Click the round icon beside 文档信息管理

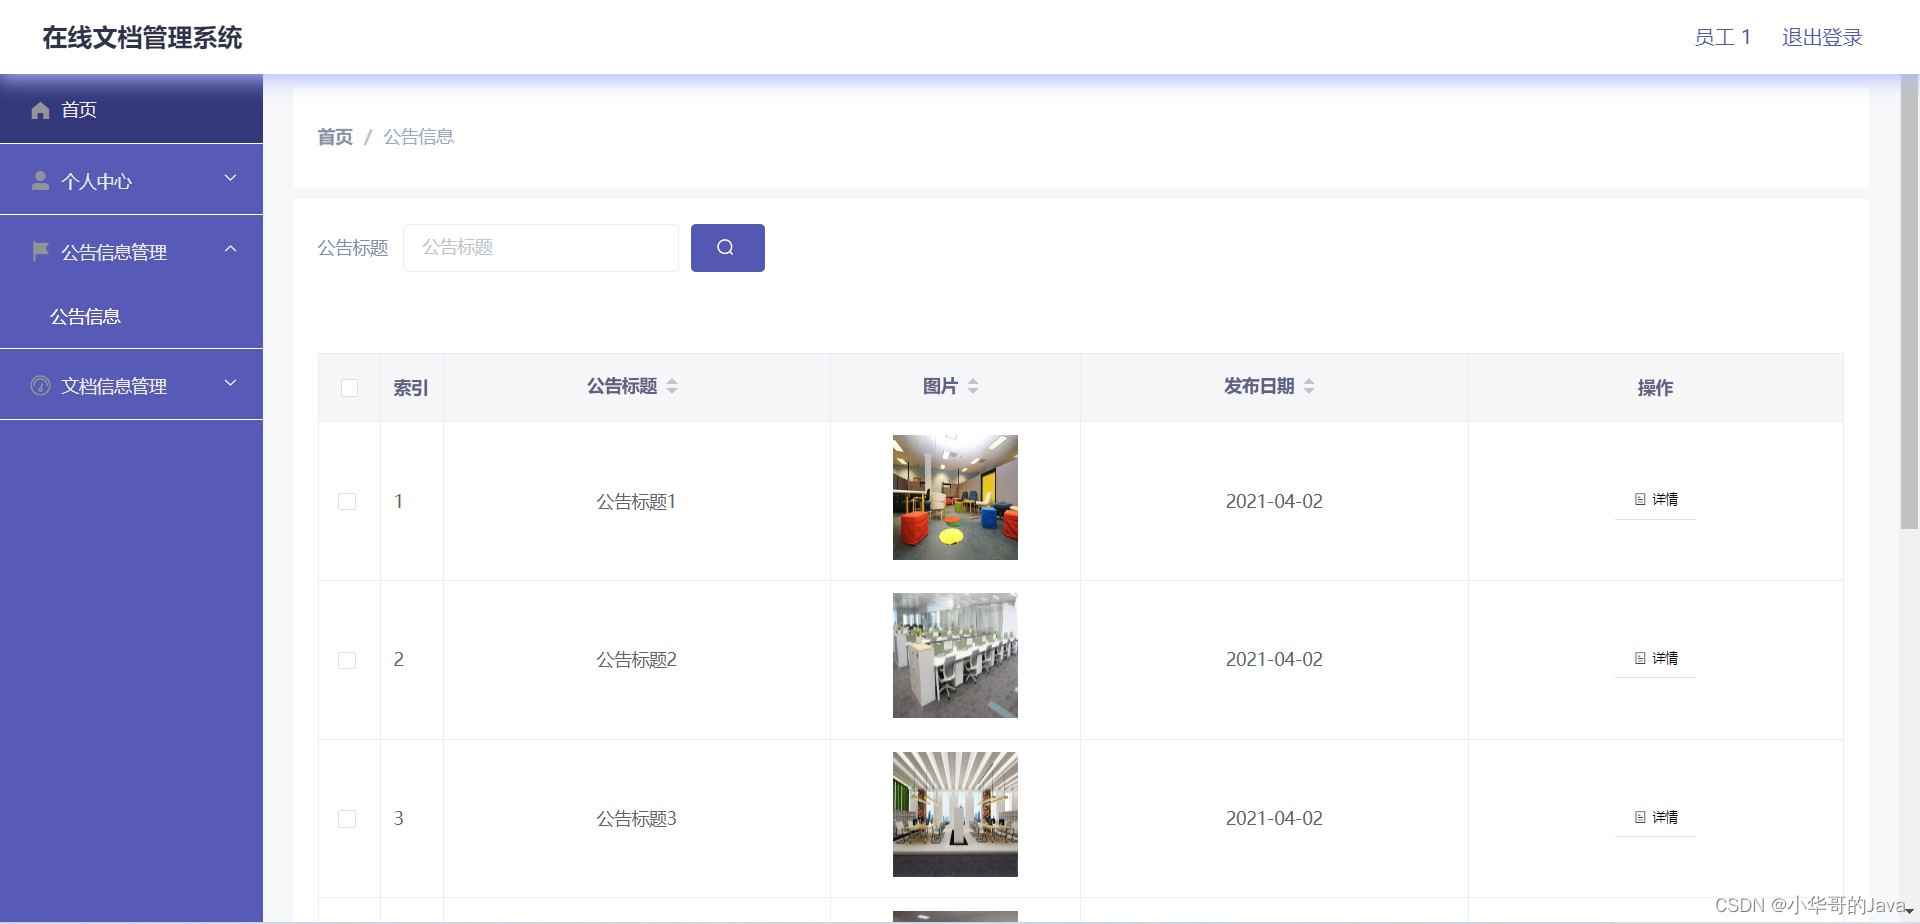click(40, 385)
